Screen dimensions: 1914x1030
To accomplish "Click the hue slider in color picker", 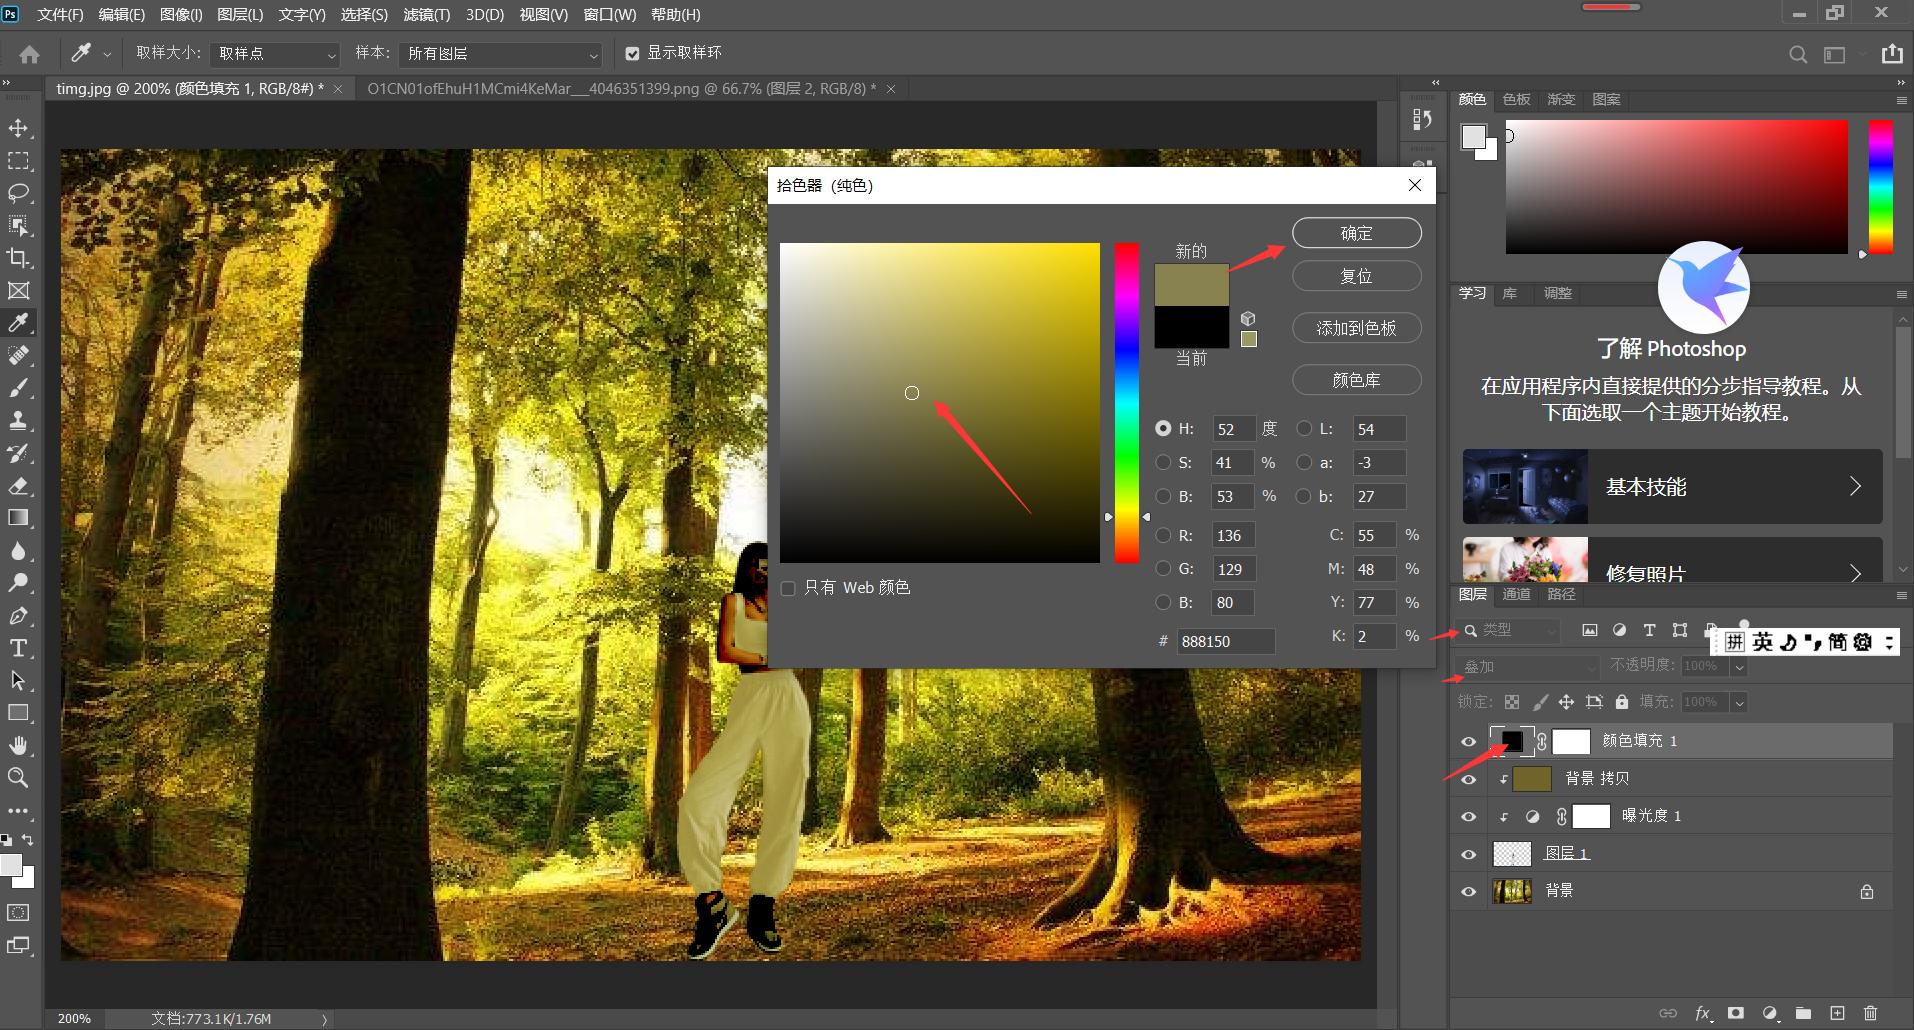I will pyautogui.click(x=1127, y=402).
